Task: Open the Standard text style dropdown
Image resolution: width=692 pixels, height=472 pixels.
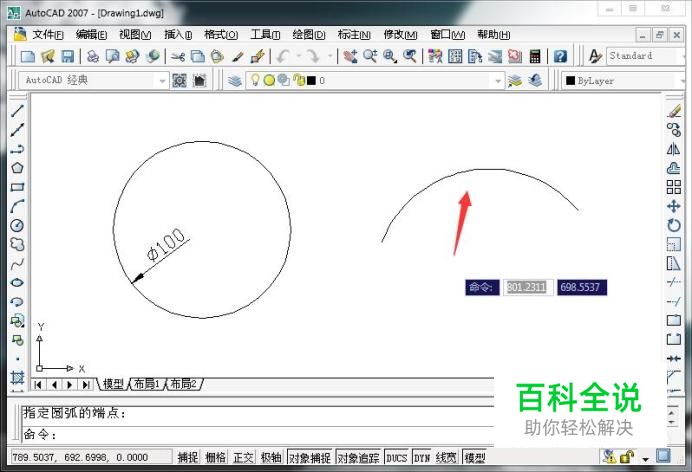Action: (x=684, y=56)
